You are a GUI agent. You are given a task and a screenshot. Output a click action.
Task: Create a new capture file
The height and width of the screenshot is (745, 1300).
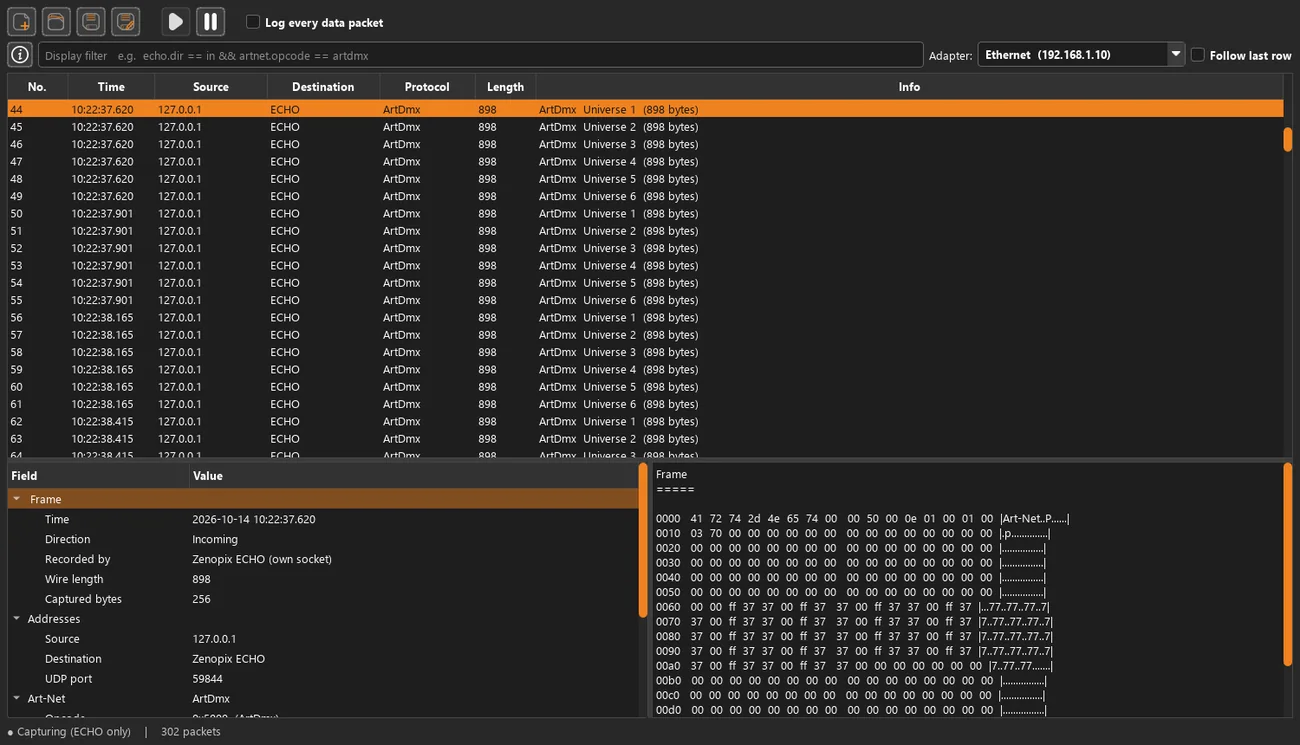coord(22,22)
